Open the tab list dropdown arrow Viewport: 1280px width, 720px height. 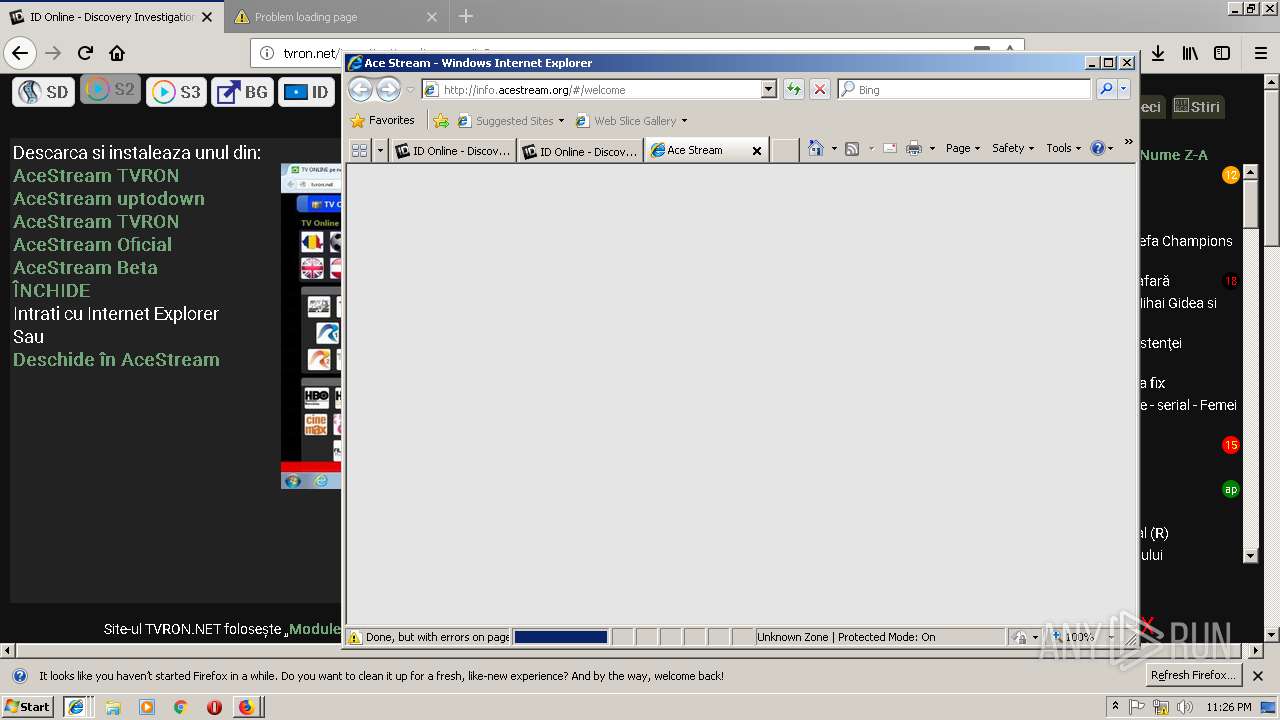[379, 150]
